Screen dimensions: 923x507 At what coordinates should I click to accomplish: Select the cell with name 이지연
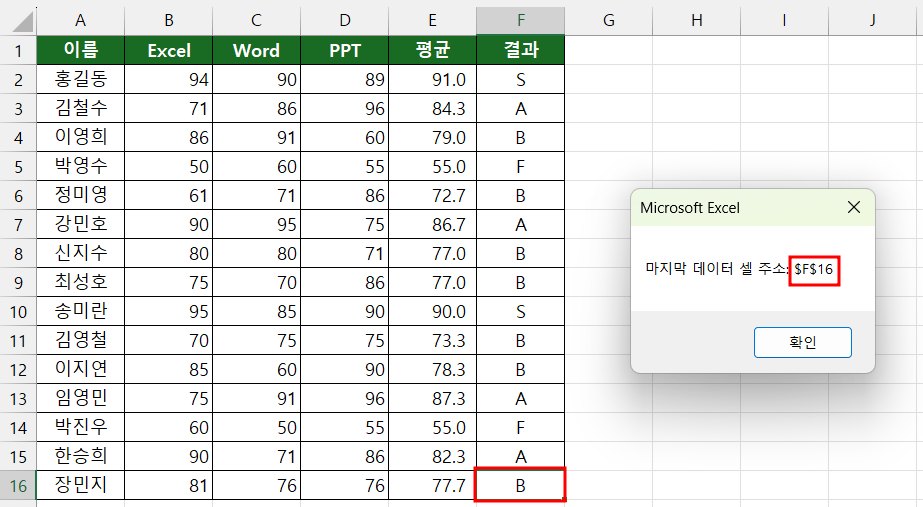click(81, 369)
